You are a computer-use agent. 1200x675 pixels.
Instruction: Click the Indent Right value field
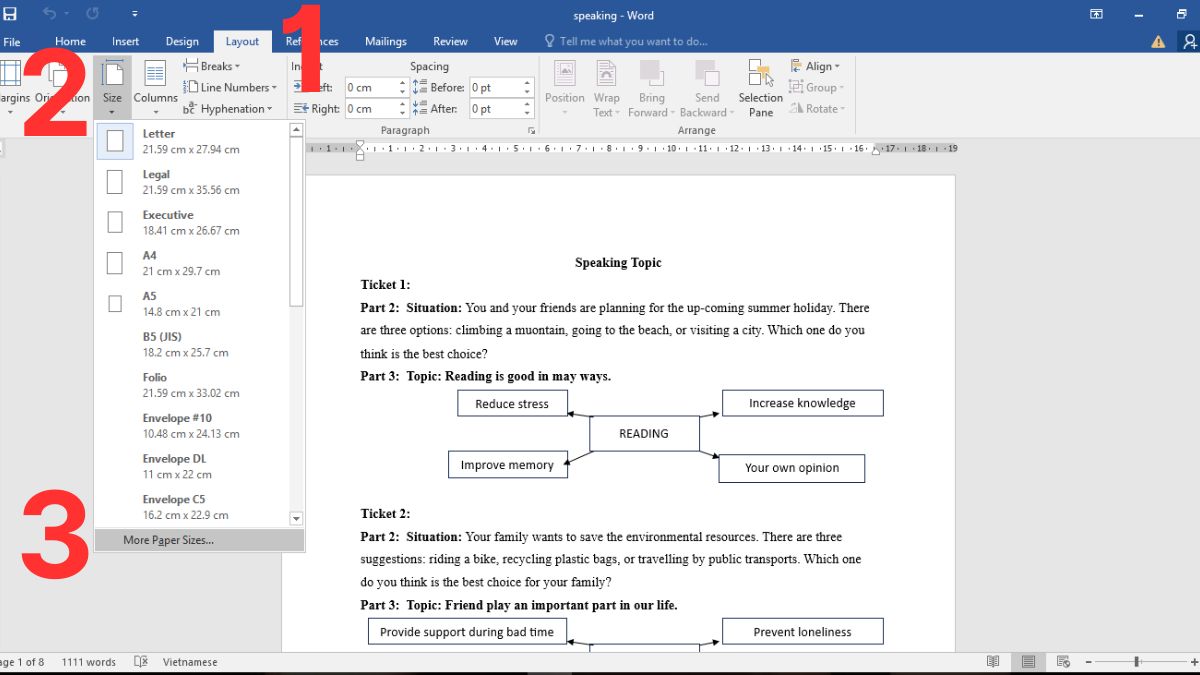371,109
